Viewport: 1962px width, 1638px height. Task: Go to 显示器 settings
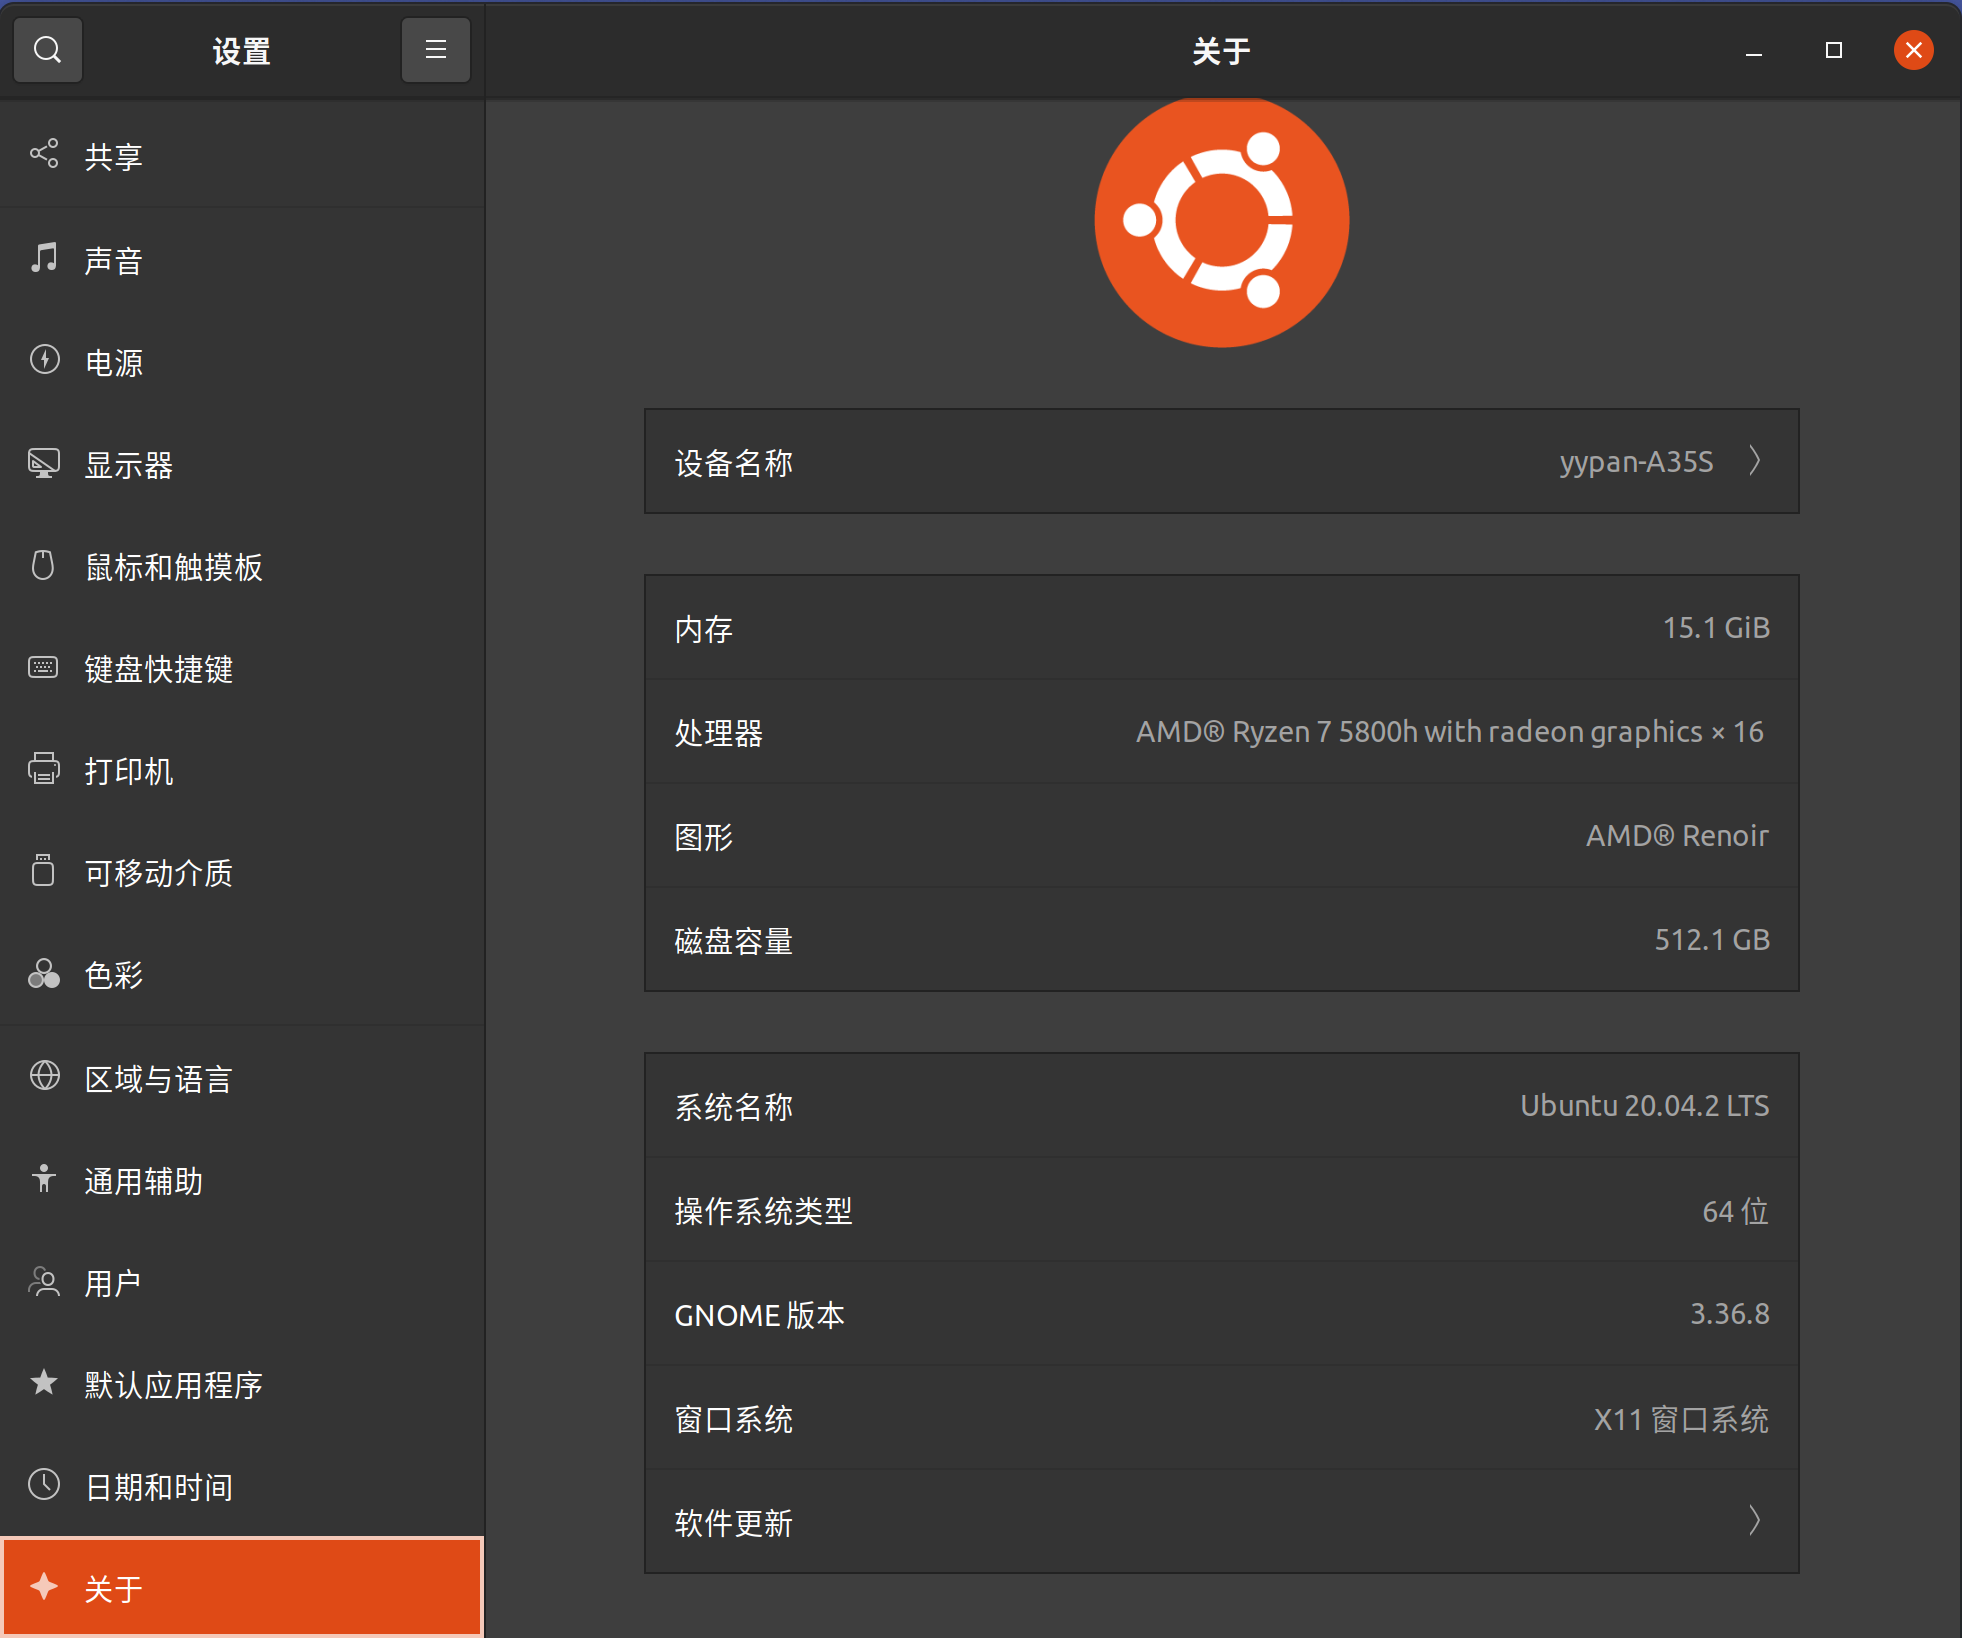[x=242, y=465]
